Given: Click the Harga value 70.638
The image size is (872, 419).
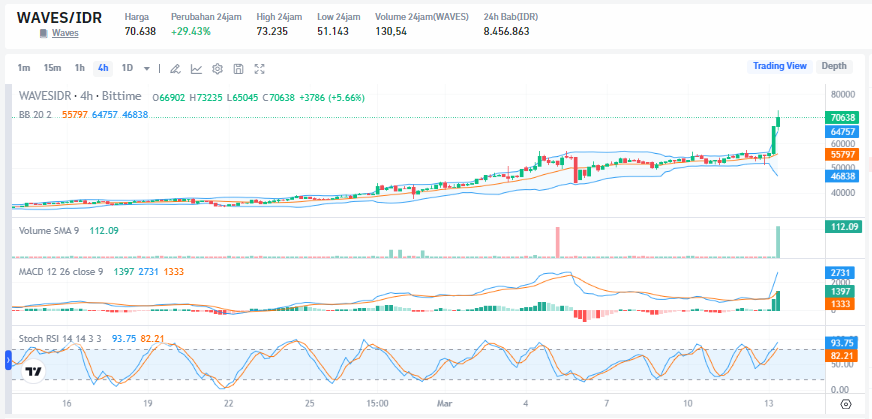Looking at the screenshot, I should pos(140,31).
